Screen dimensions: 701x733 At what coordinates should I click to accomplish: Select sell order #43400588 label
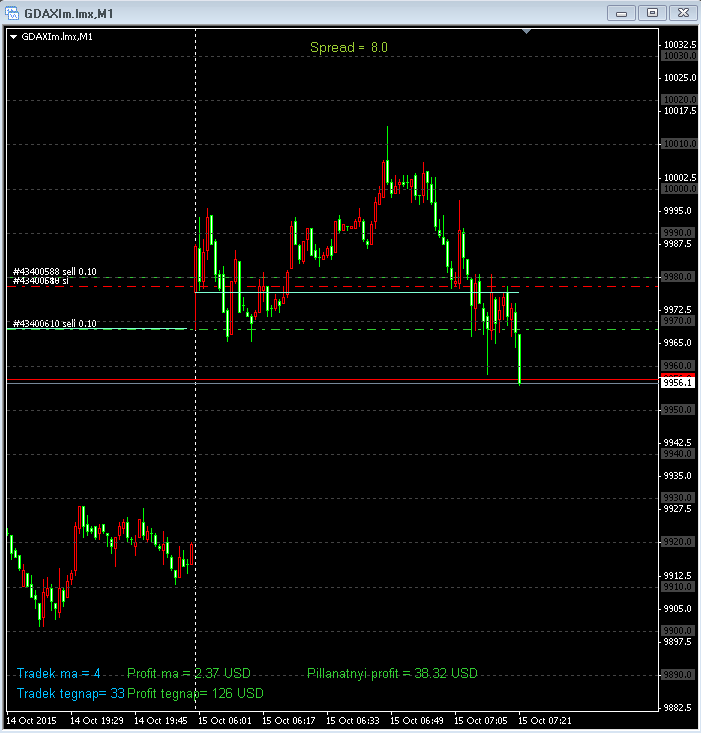tap(54, 272)
